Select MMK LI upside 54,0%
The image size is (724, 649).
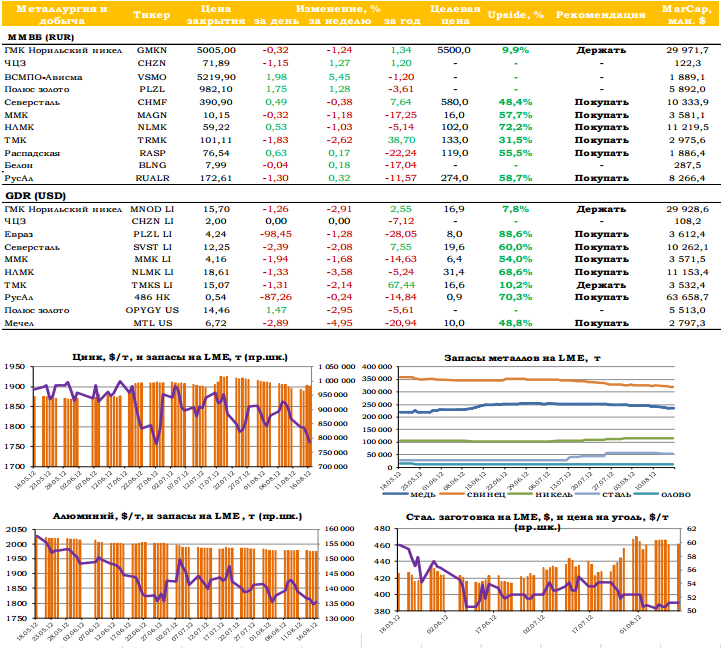[x=515, y=259]
